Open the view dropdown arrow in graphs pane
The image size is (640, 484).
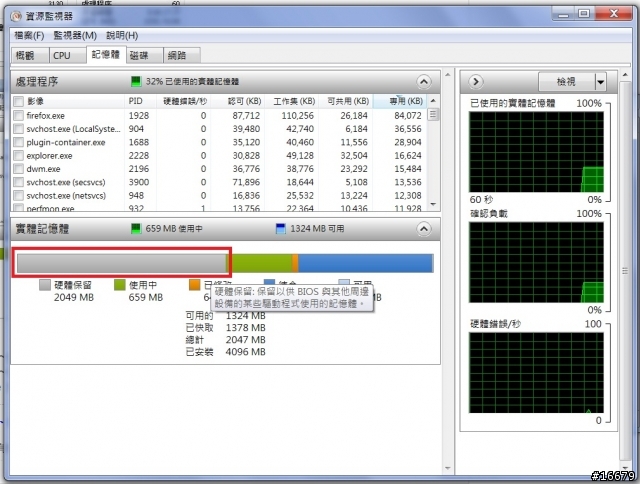point(600,82)
